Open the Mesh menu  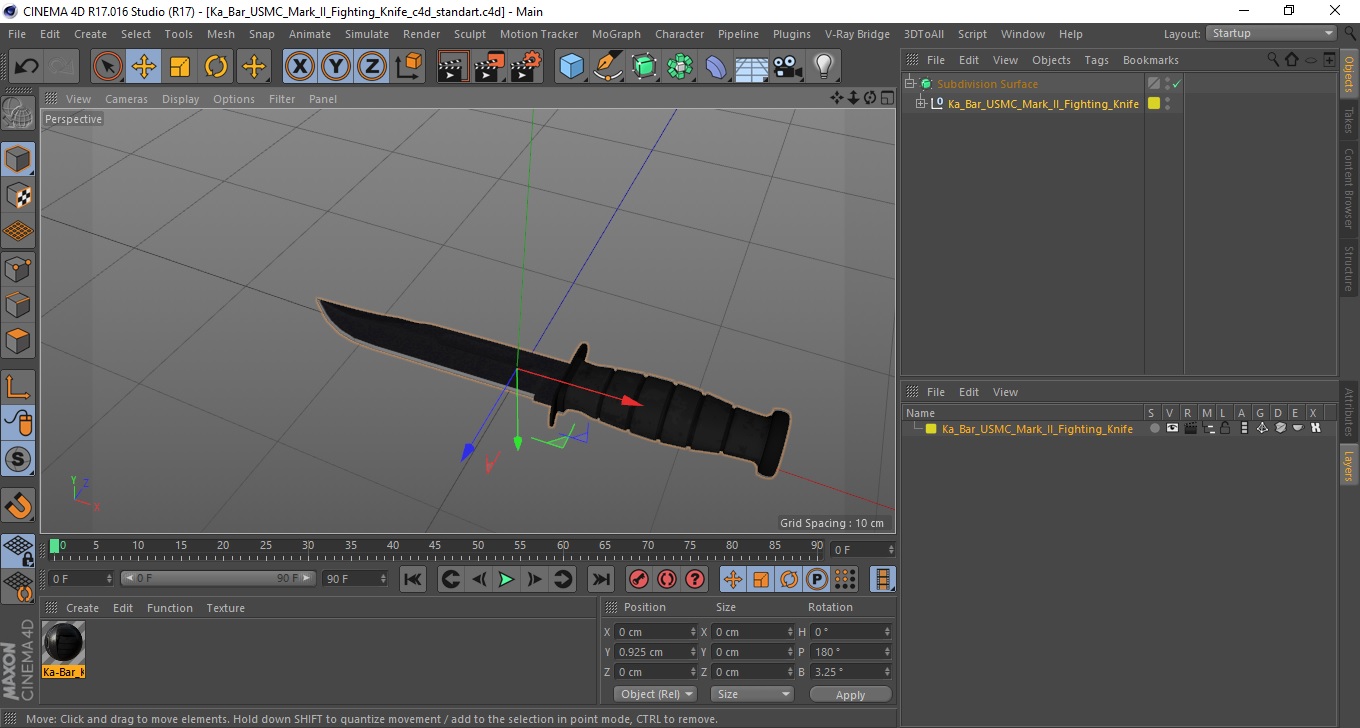pos(220,34)
